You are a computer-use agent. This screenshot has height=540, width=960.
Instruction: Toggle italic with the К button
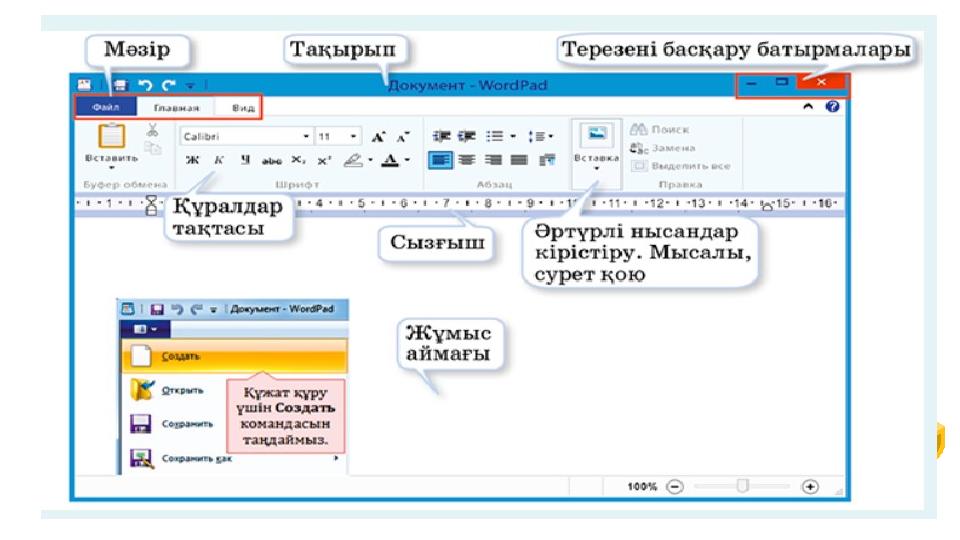coord(219,160)
